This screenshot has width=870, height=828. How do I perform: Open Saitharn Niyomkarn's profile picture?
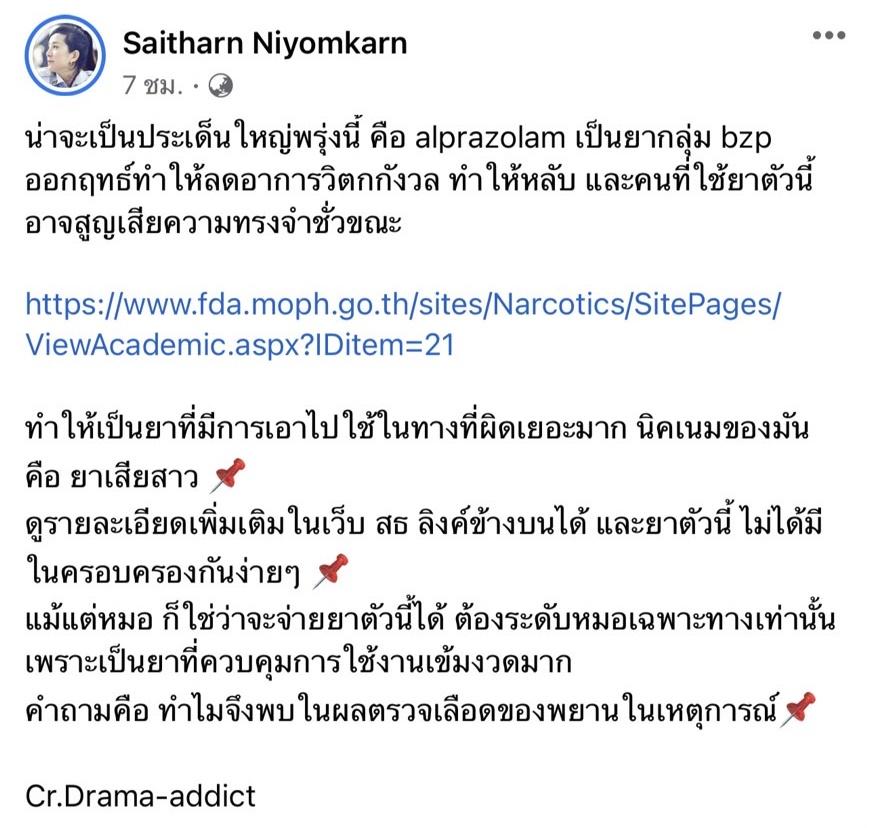(x=65, y=55)
